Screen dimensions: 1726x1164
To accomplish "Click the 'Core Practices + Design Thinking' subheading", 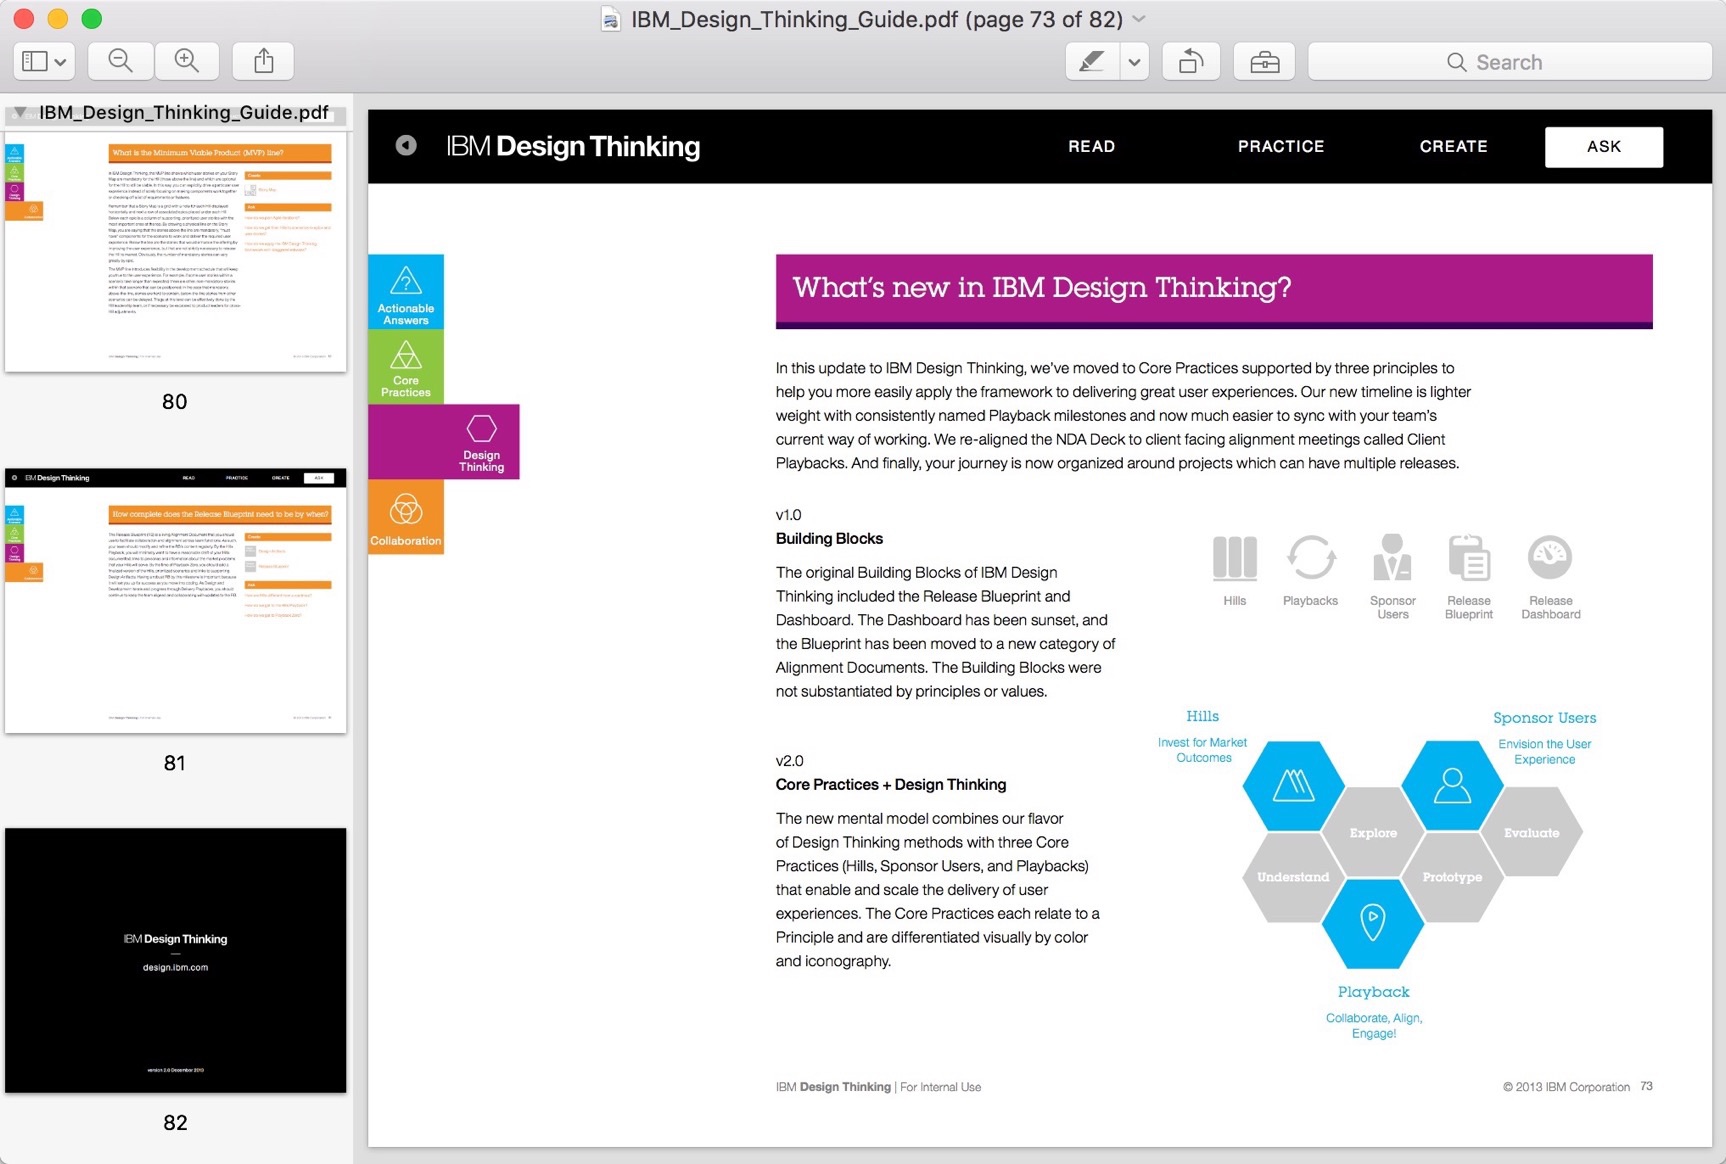I will point(891,785).
